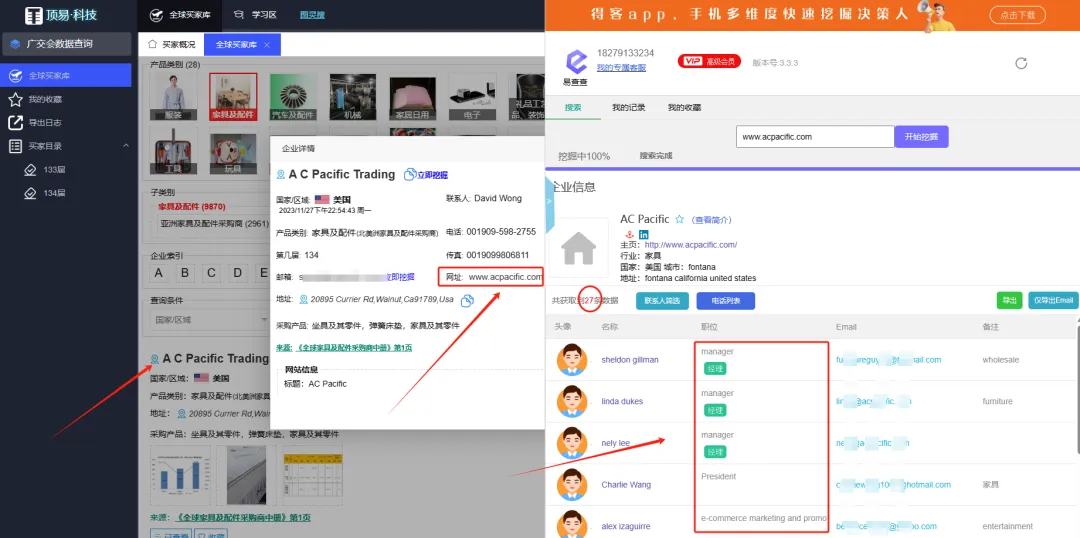The width and height of the screenshot is (1080, 538).
Task: Click the star icon beside 我的收藏
Action: pos(15,99)
